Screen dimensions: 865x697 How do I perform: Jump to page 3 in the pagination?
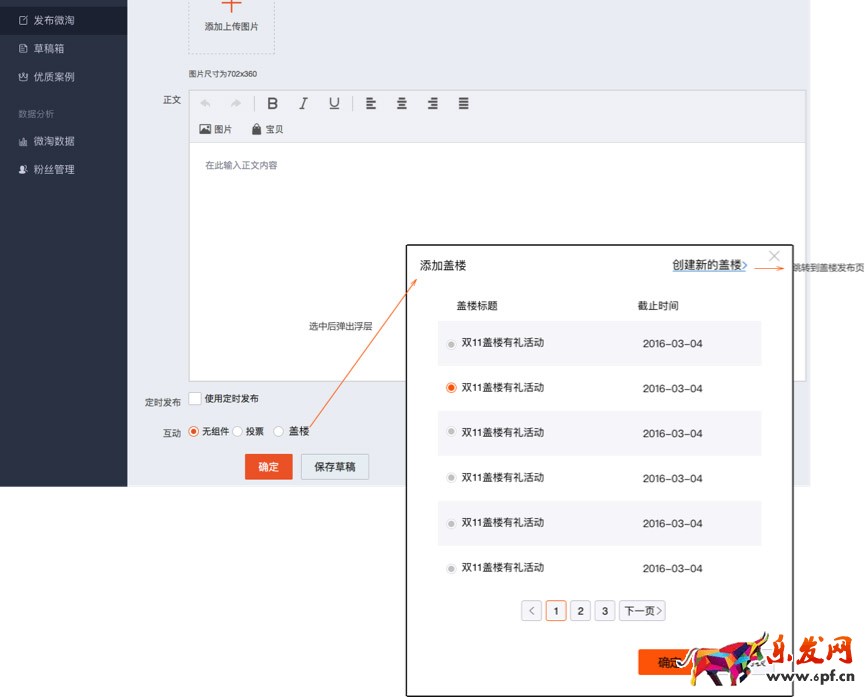(602, 610)
